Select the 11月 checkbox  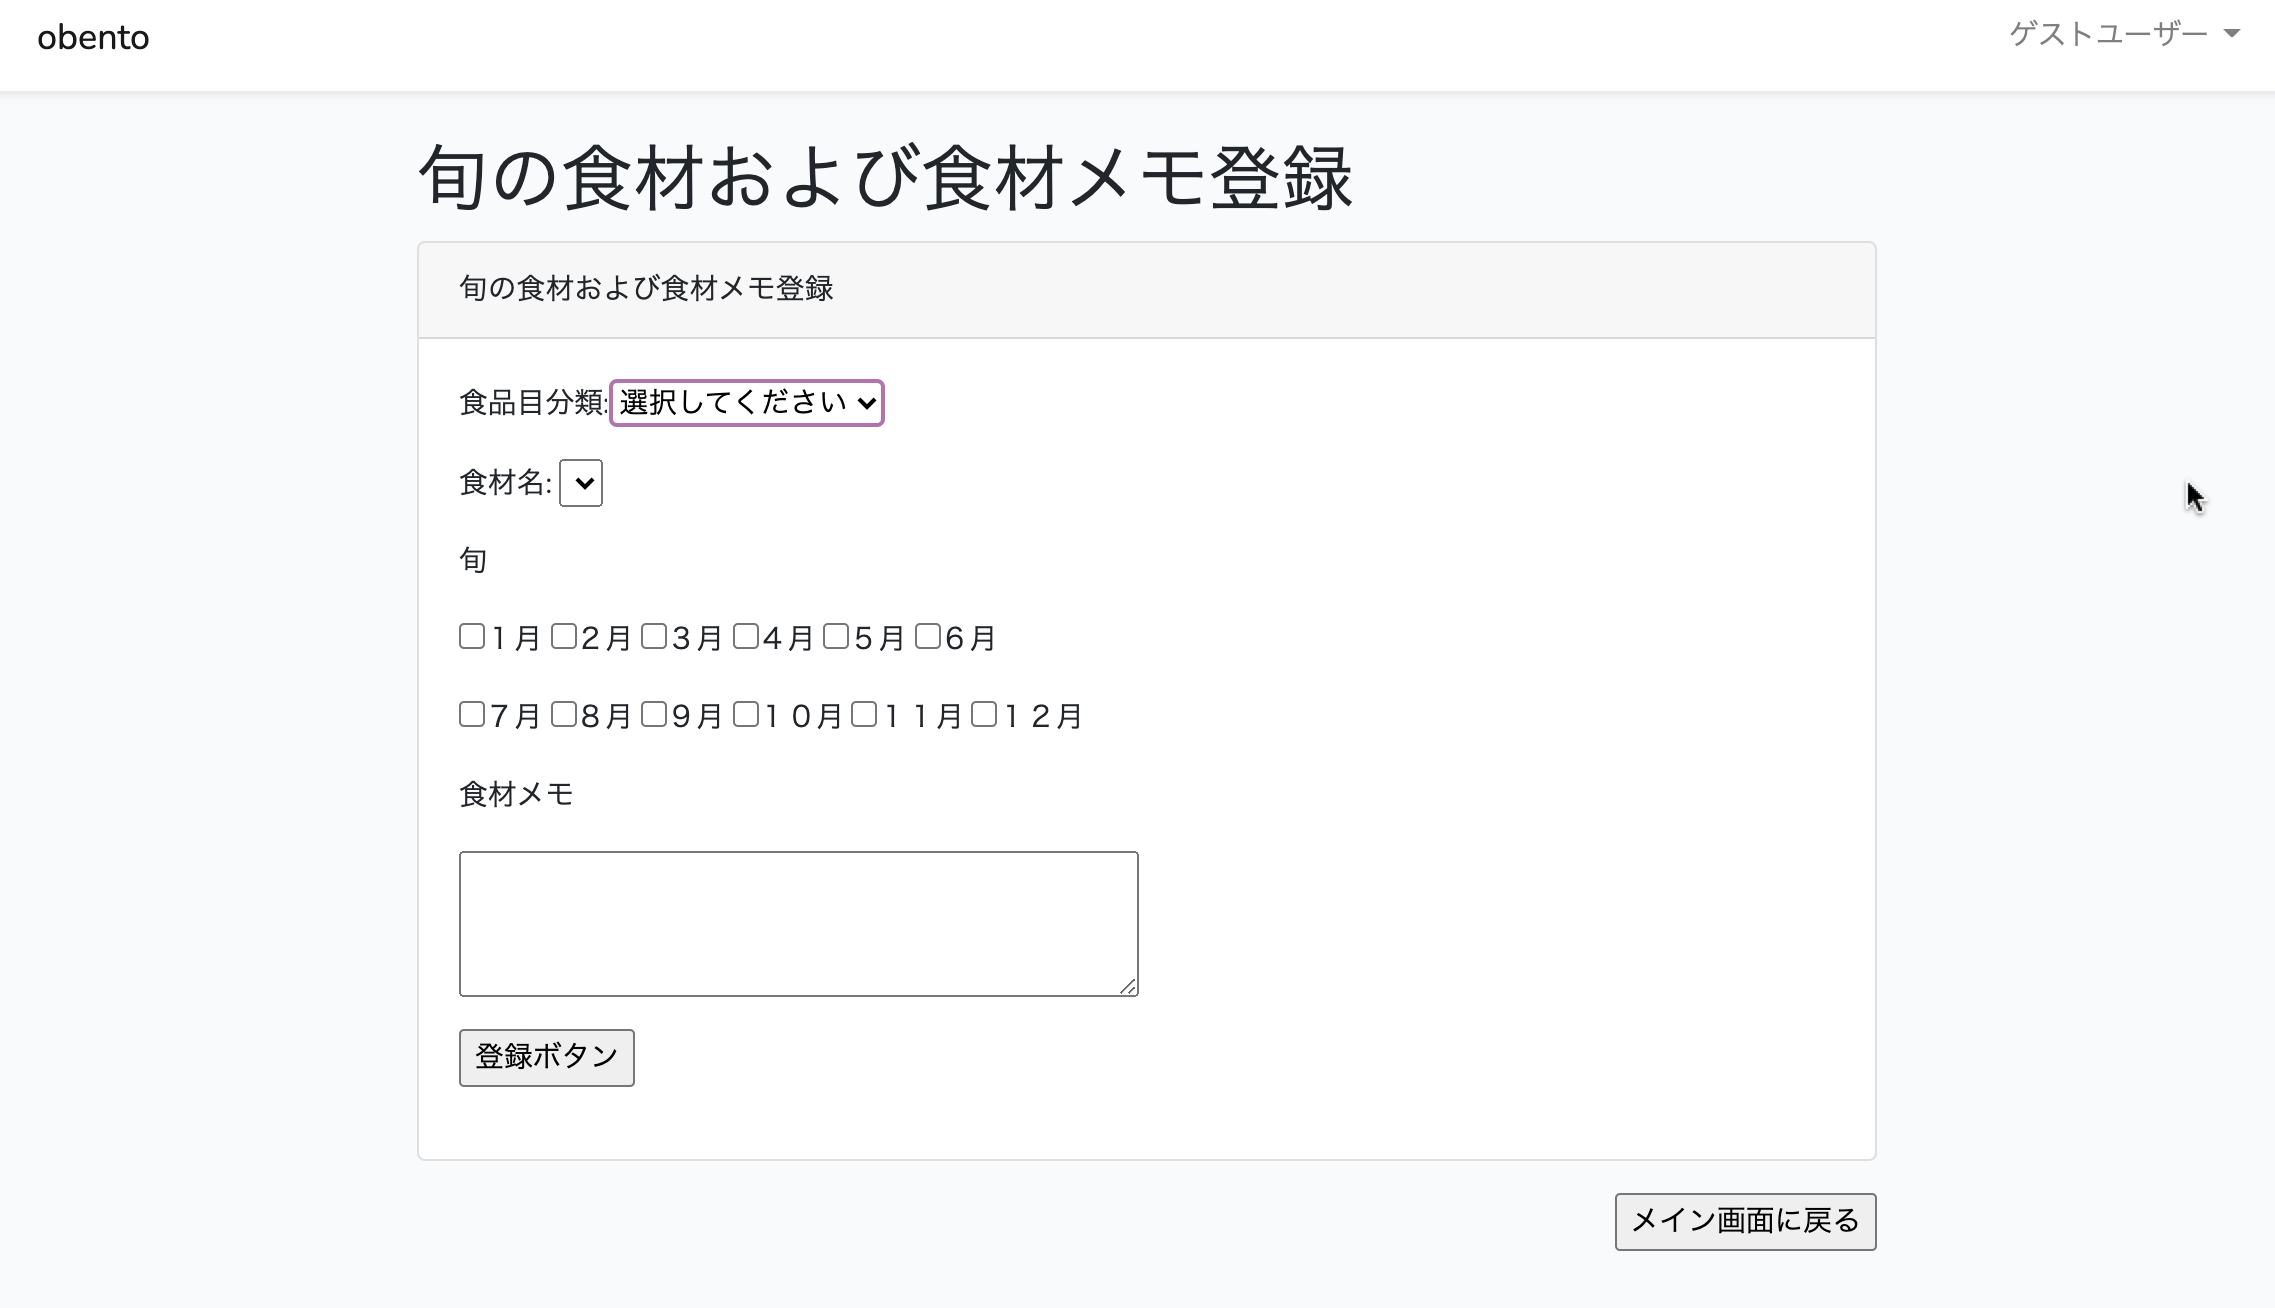tap(864, 714)
